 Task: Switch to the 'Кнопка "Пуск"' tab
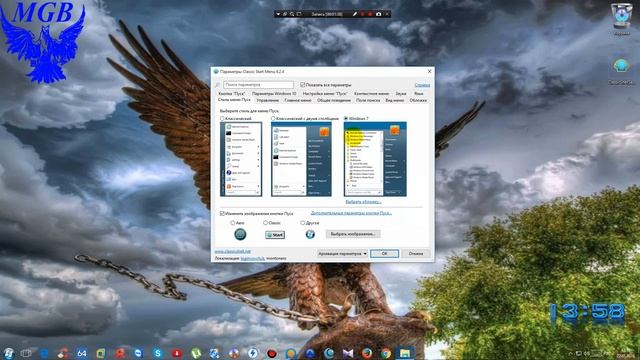[231, 93]
